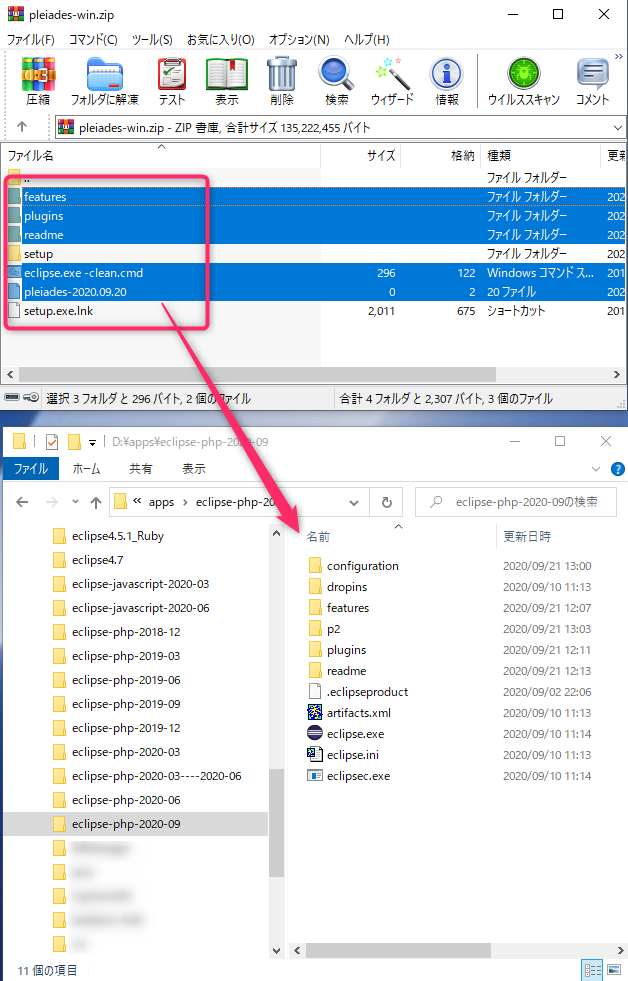Sort WinRAR list by ファイル名 column

161,156
